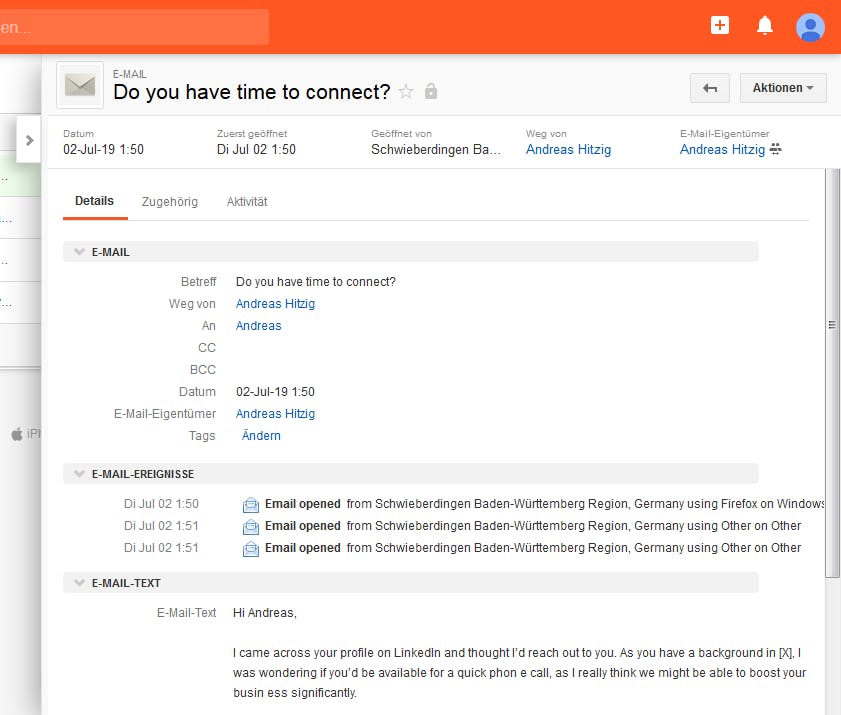Click the envelope icon on the first Email opened event

point(251,504)
